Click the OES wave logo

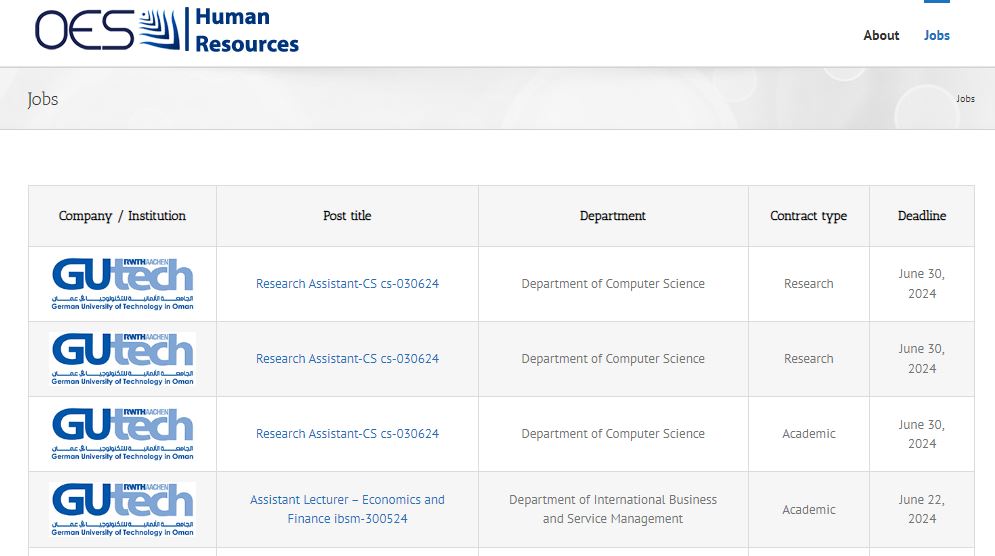point(108,30)
